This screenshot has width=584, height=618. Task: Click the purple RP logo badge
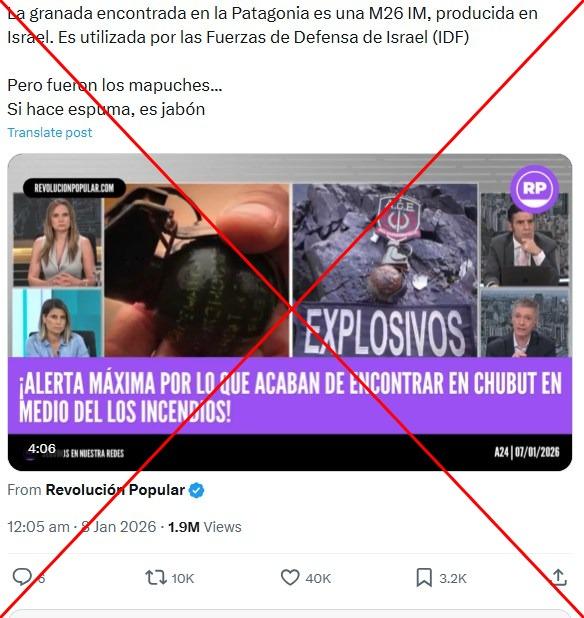534,189
